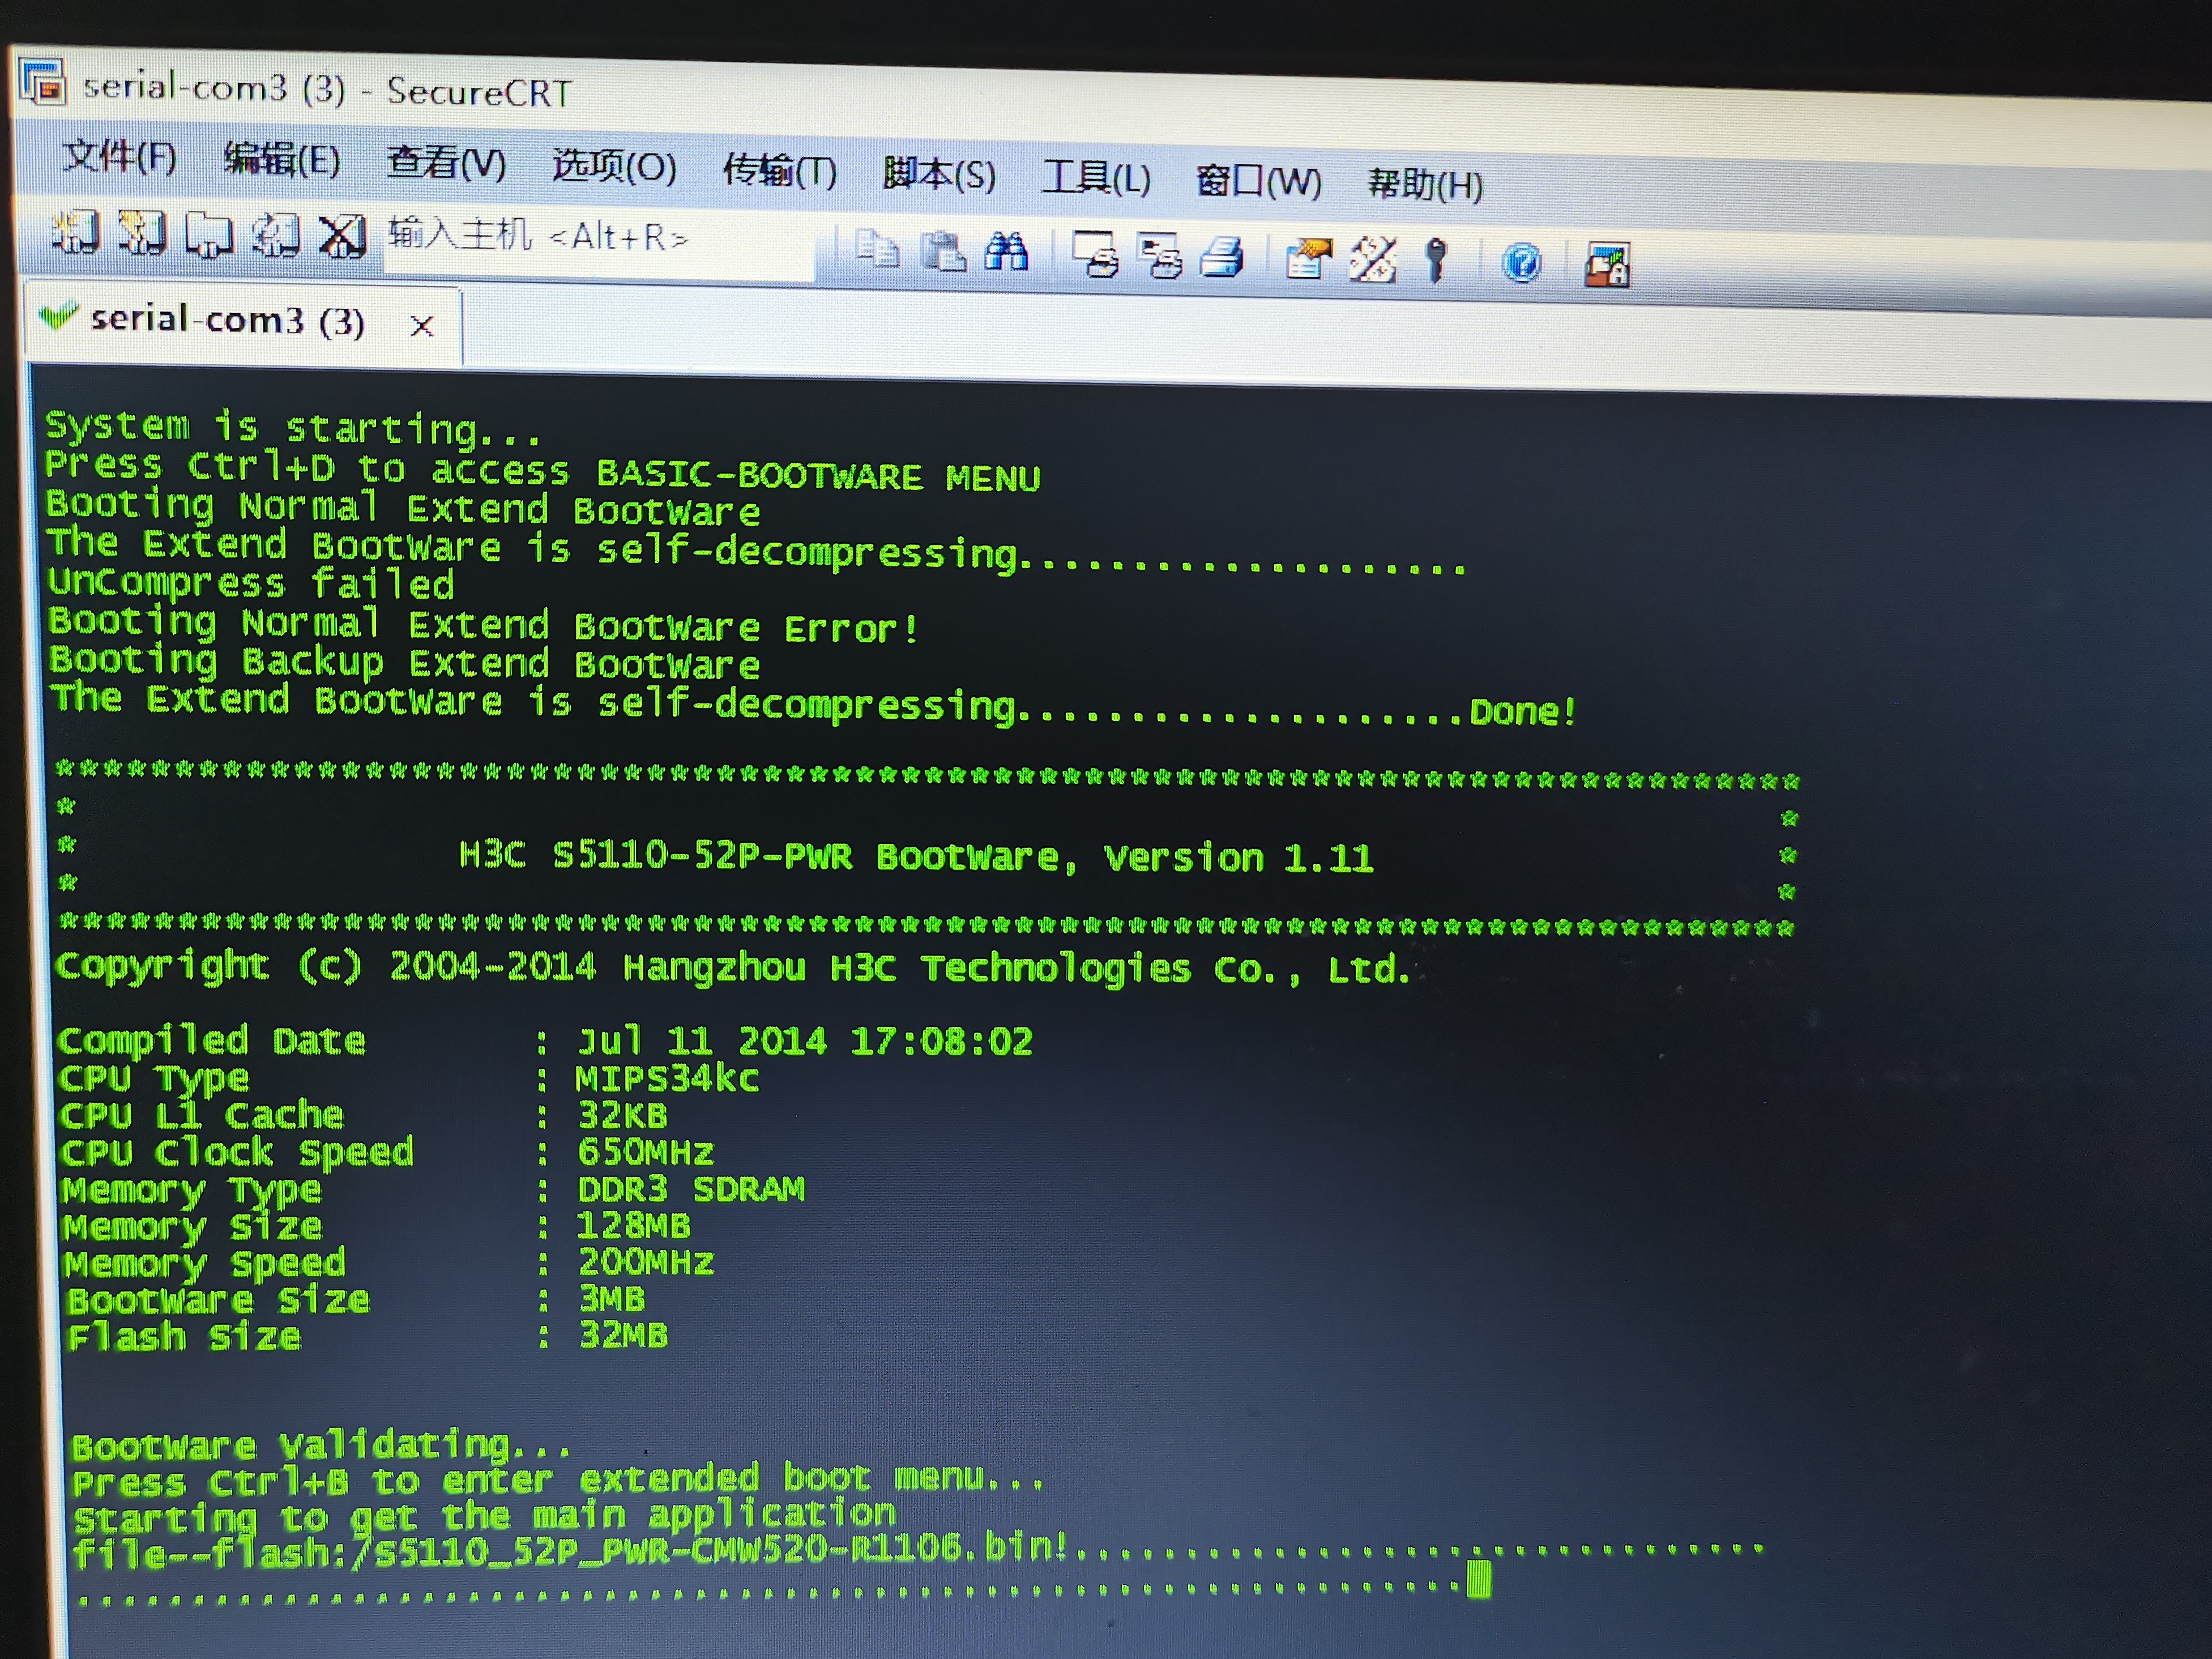Close the serial-com3 (3) tab

click(x=422, y=326)
